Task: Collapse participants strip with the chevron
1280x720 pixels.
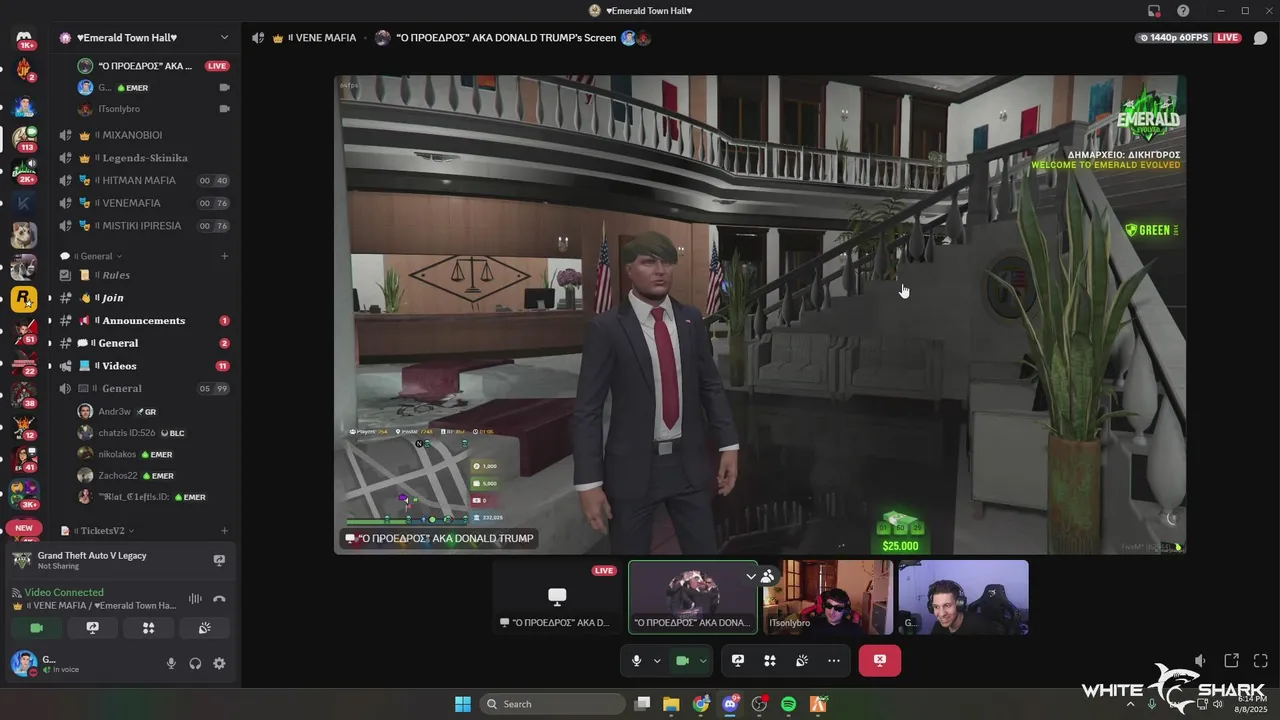Action: (x=751, y=576)
